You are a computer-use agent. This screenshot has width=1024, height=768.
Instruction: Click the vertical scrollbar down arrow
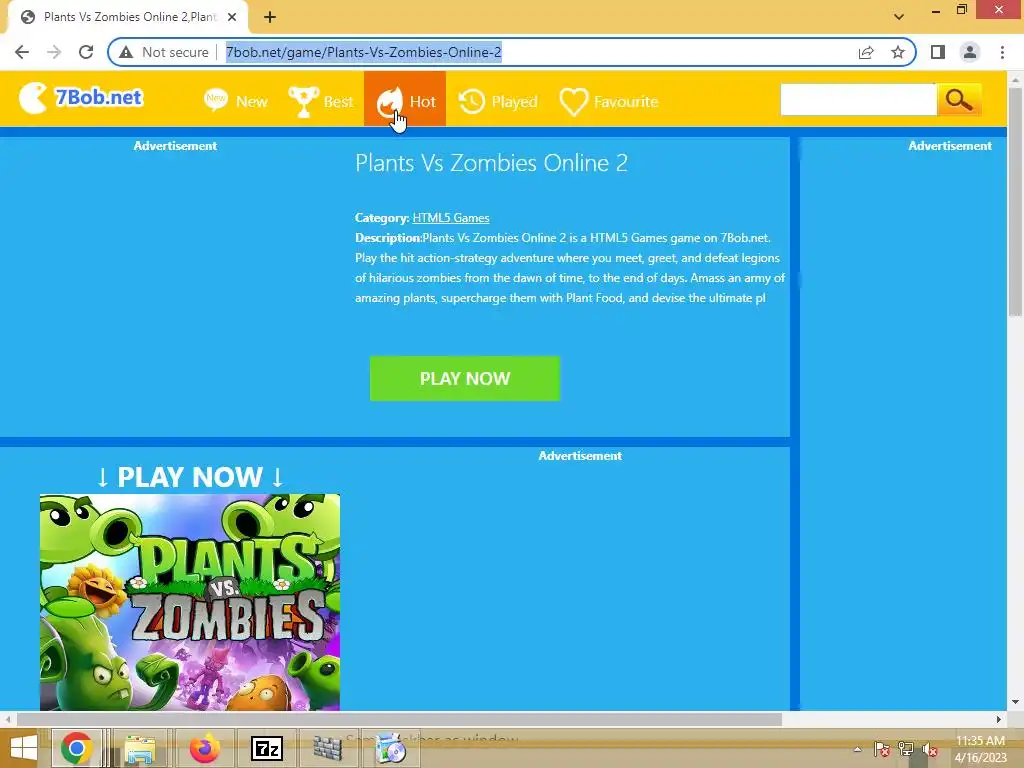pos(1015,702)
